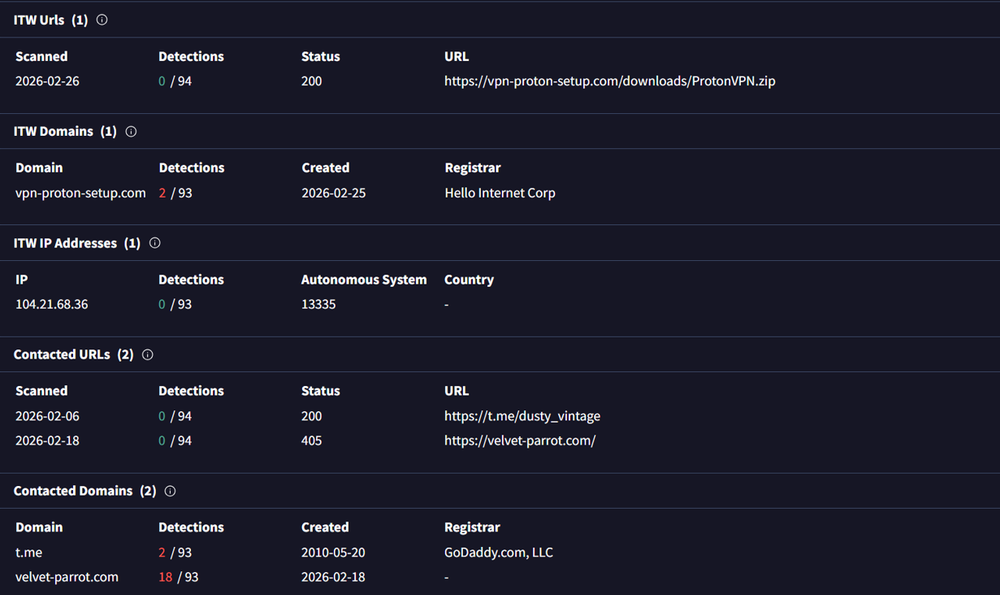Screen dimensions: 1000x595
Task: Open the ProtonVPN.zip download URL
Action: coord(609,81)
